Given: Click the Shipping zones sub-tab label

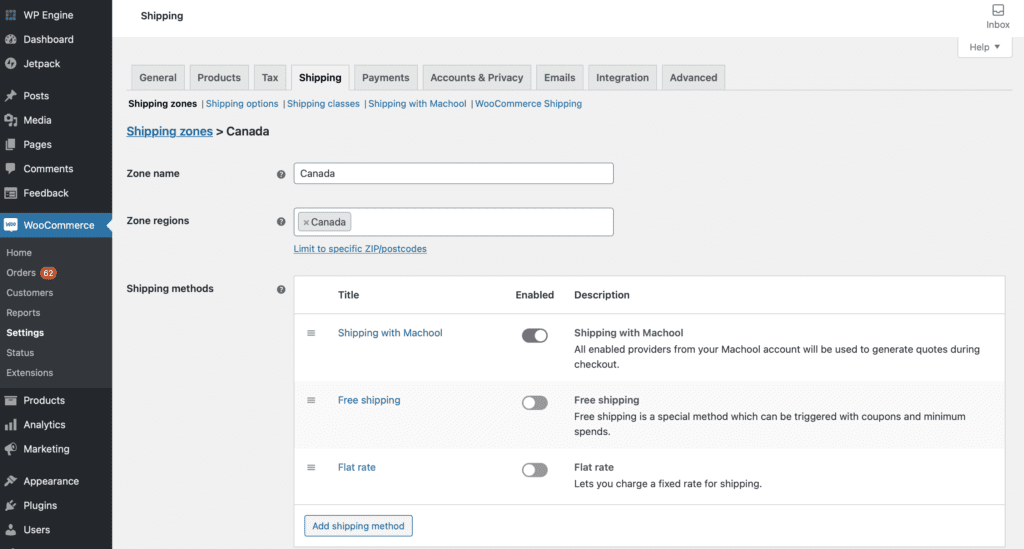Looking at the screenshot, I should pos(162,104).
